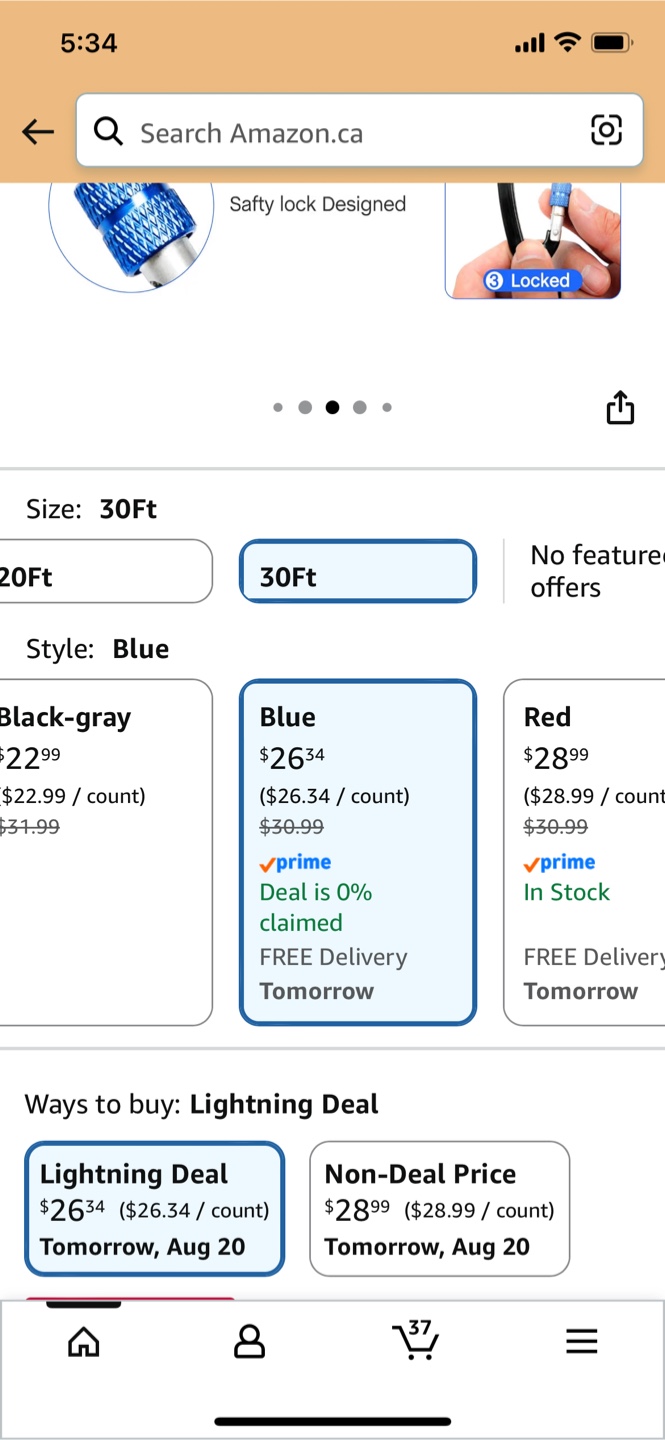The height and width of the screenshot is (1440, 665).
Task: Open the Home tab icon
Action: (x=84, y=1341)
